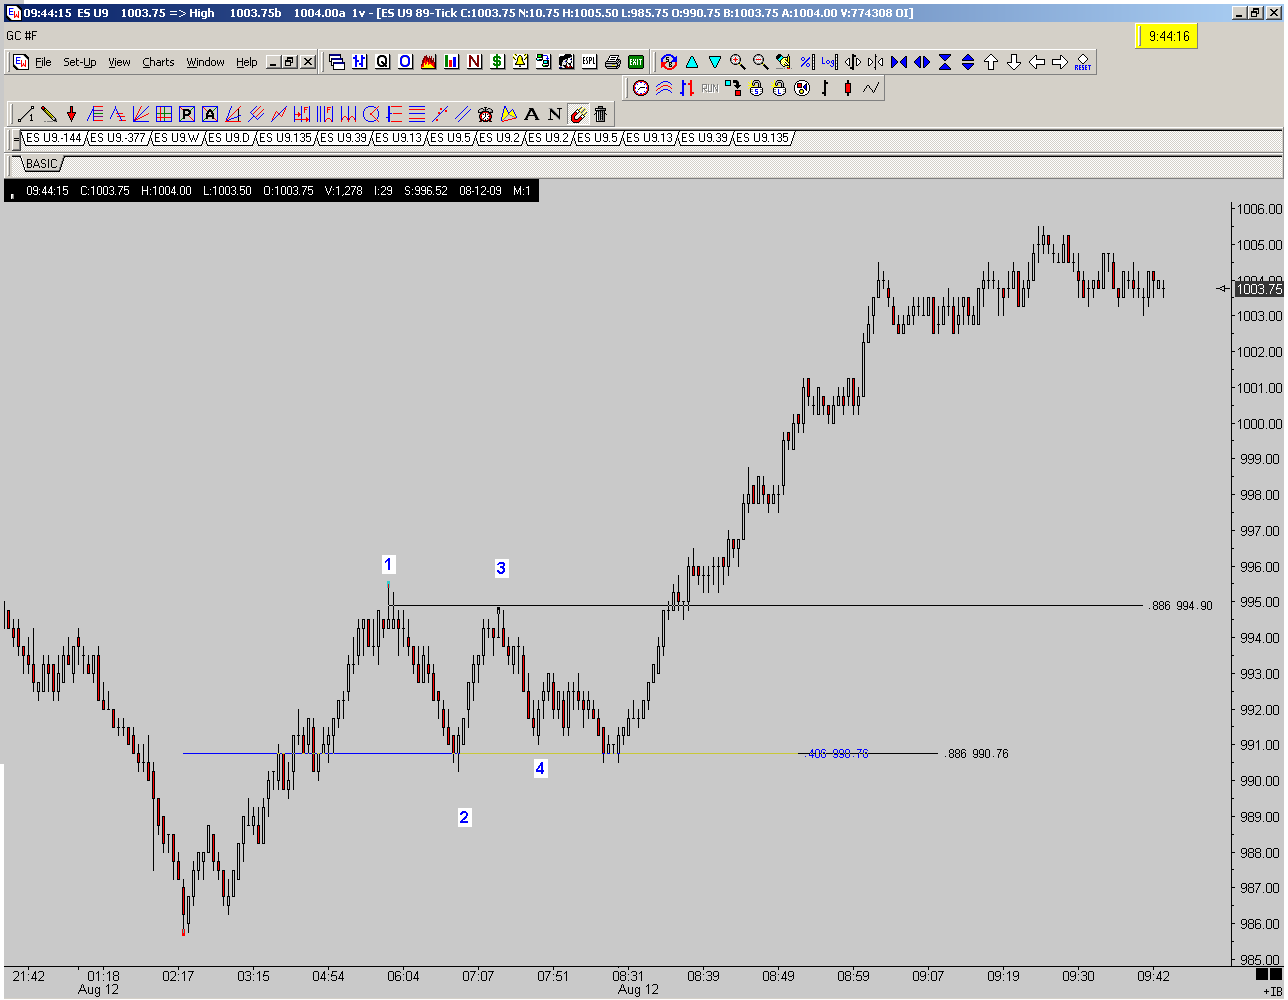Click the trash can delete tool
This screenshot has width=1288, height=1000.
(x=600, y=114)
